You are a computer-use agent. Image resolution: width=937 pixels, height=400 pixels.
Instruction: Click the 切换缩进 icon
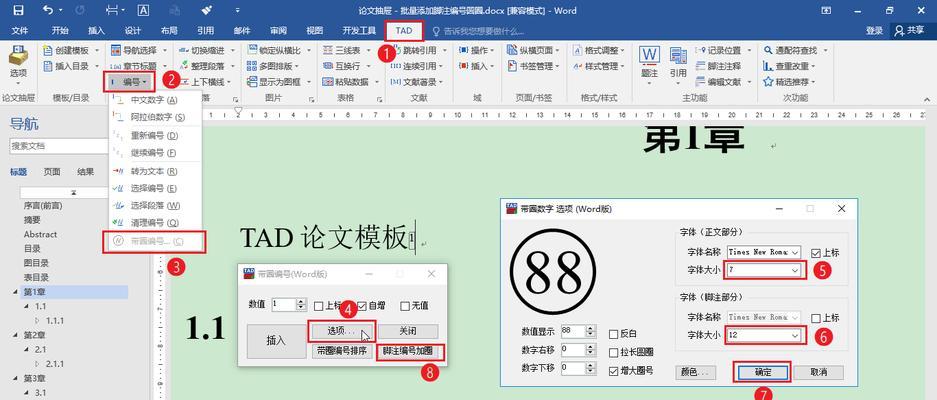[183, 51]
